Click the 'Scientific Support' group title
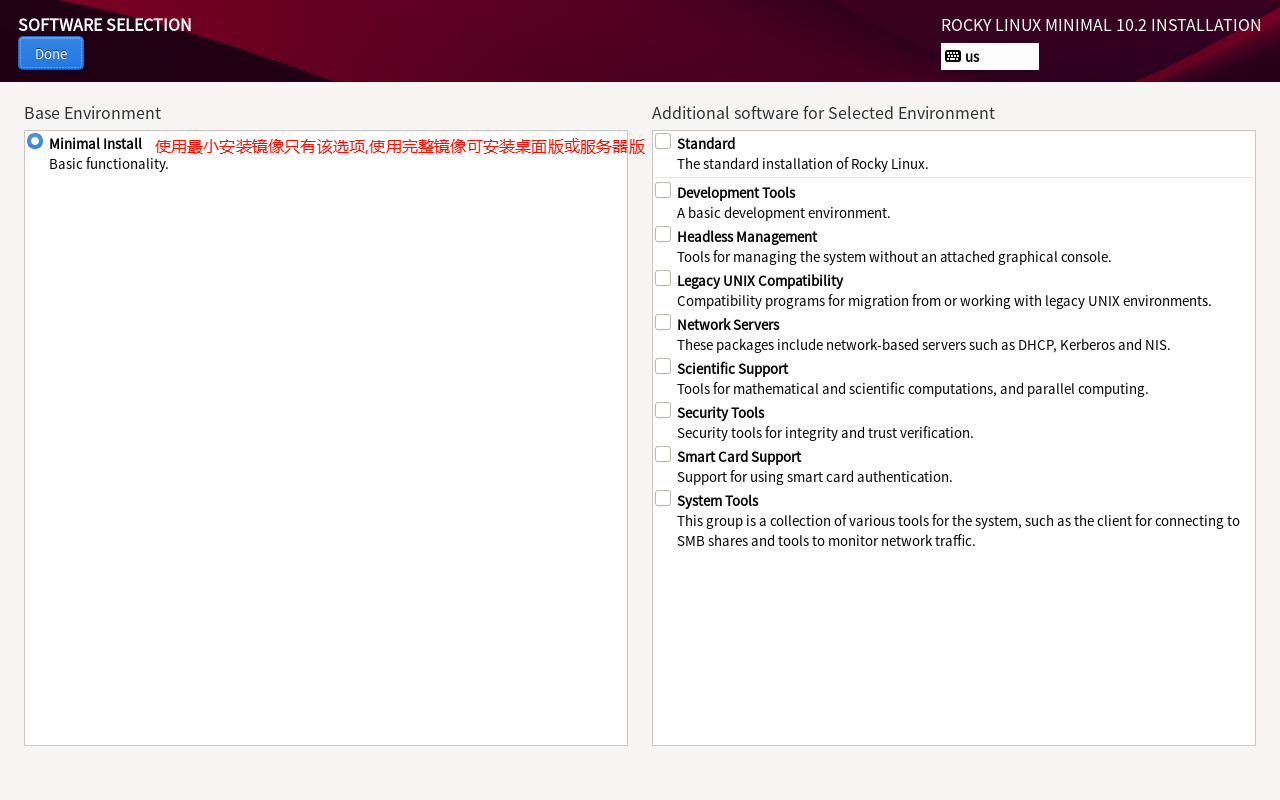1280x800 pixels. [733, 369]
